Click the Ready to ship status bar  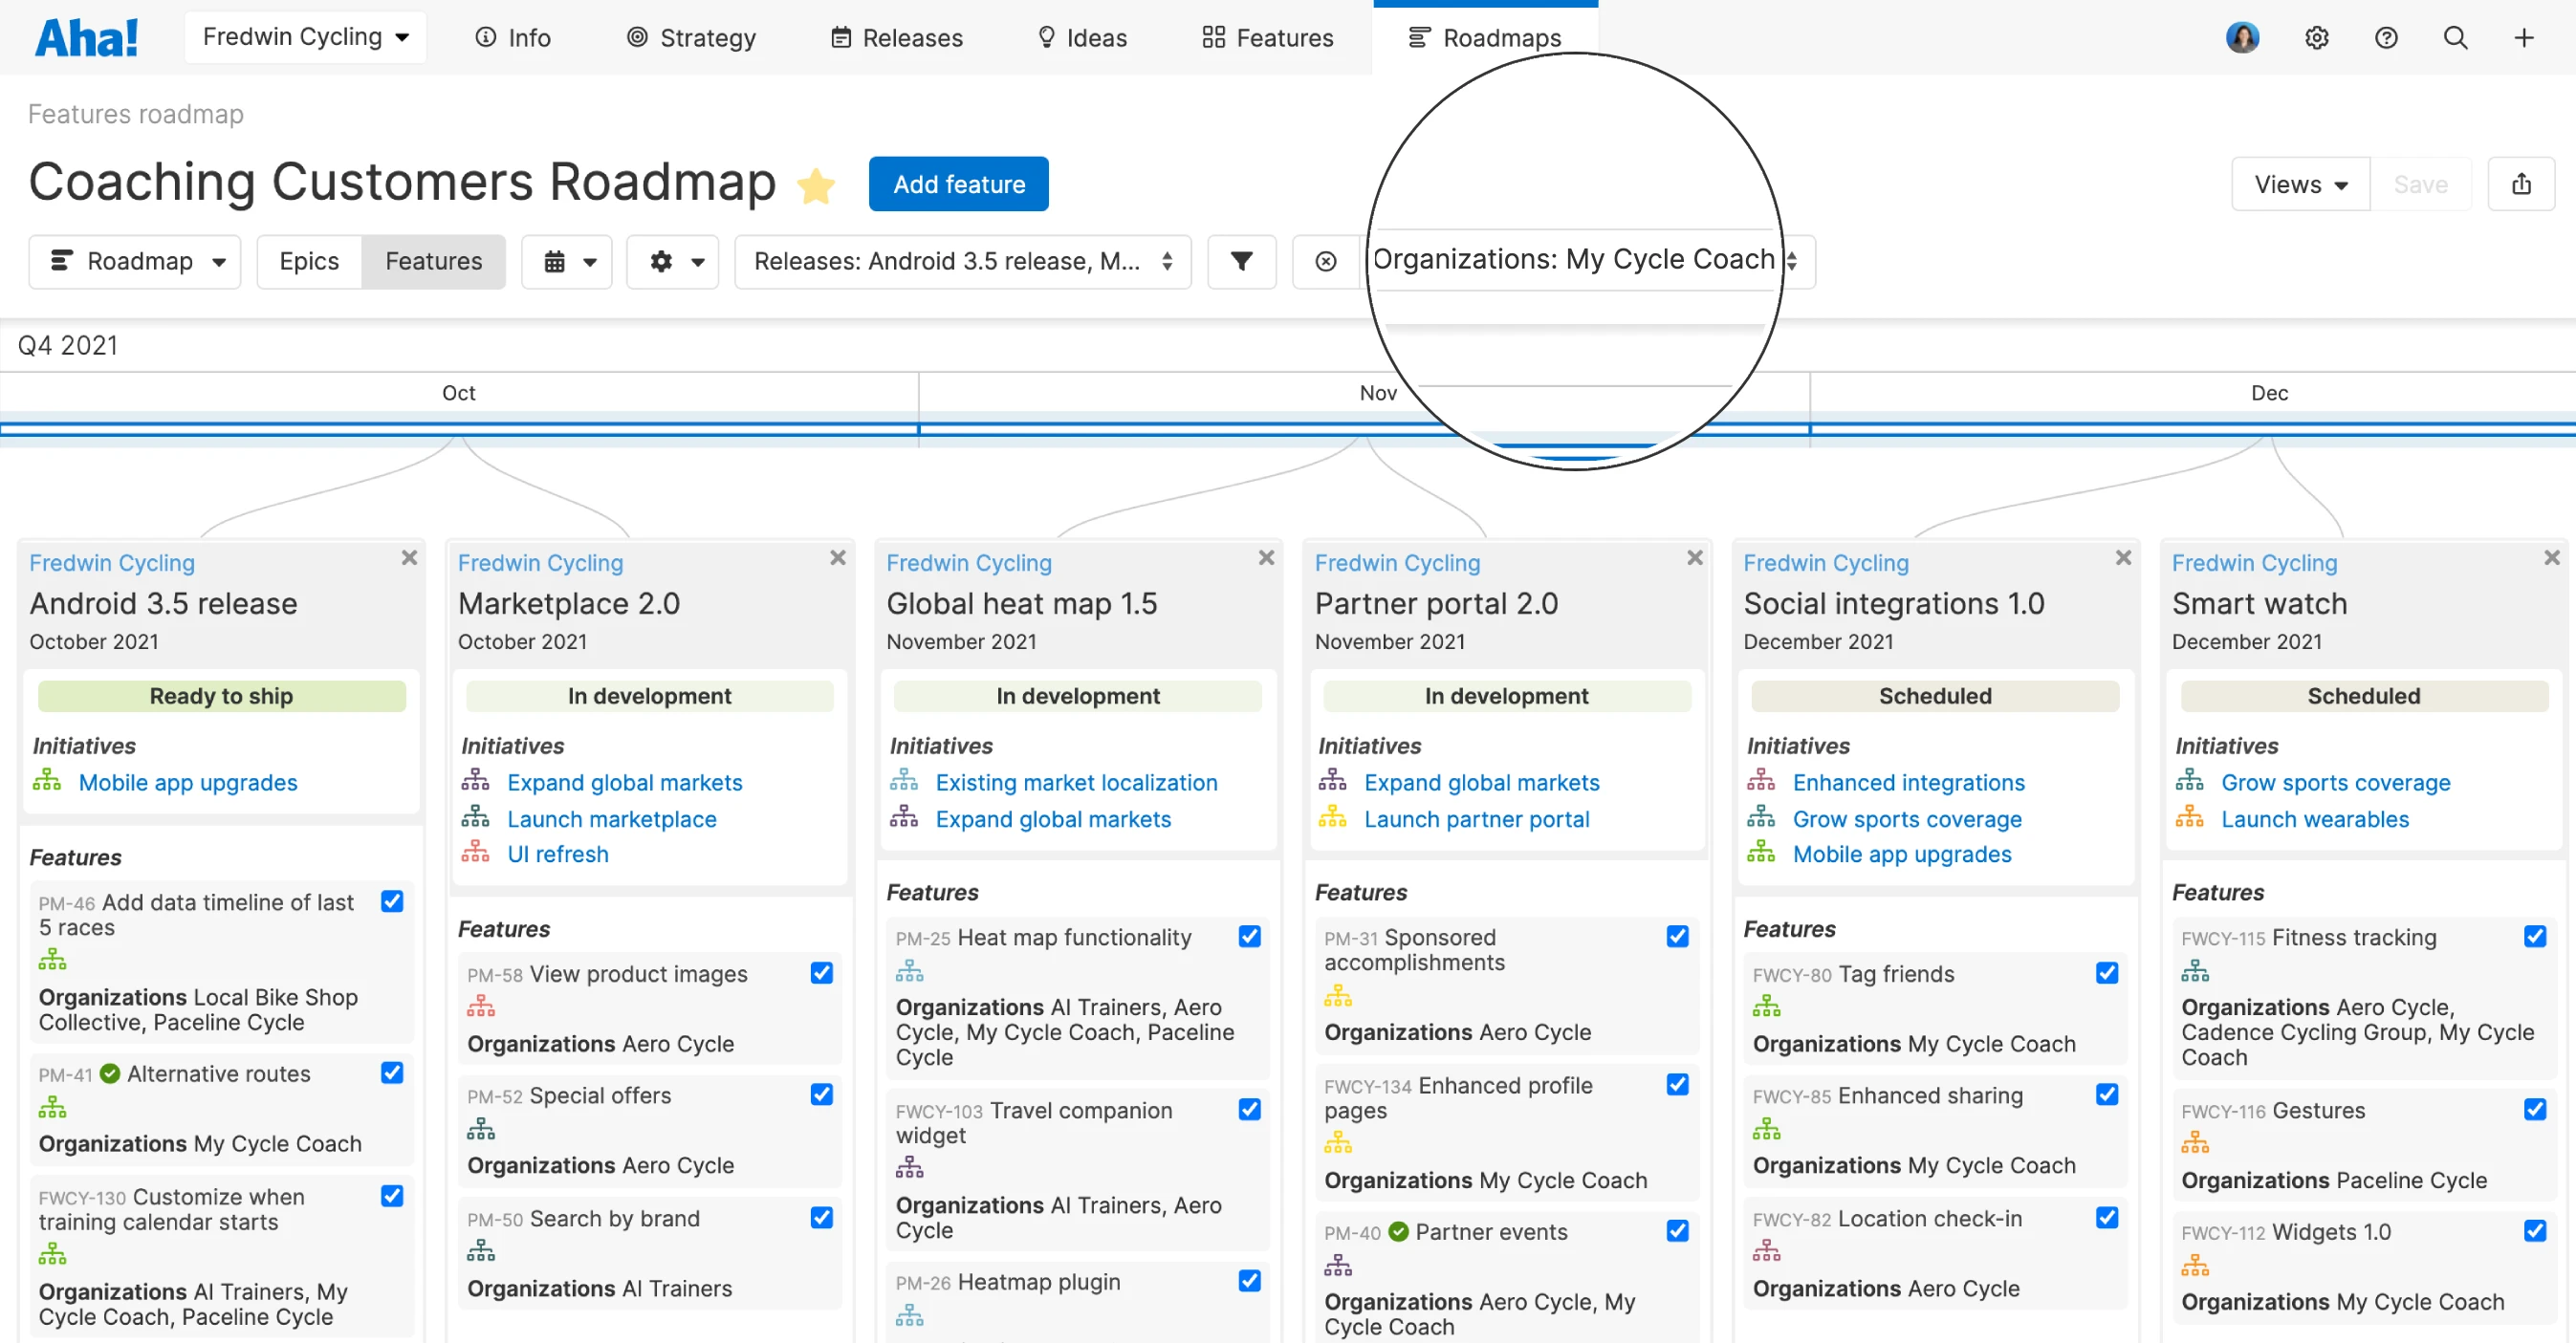pos(221,695)
